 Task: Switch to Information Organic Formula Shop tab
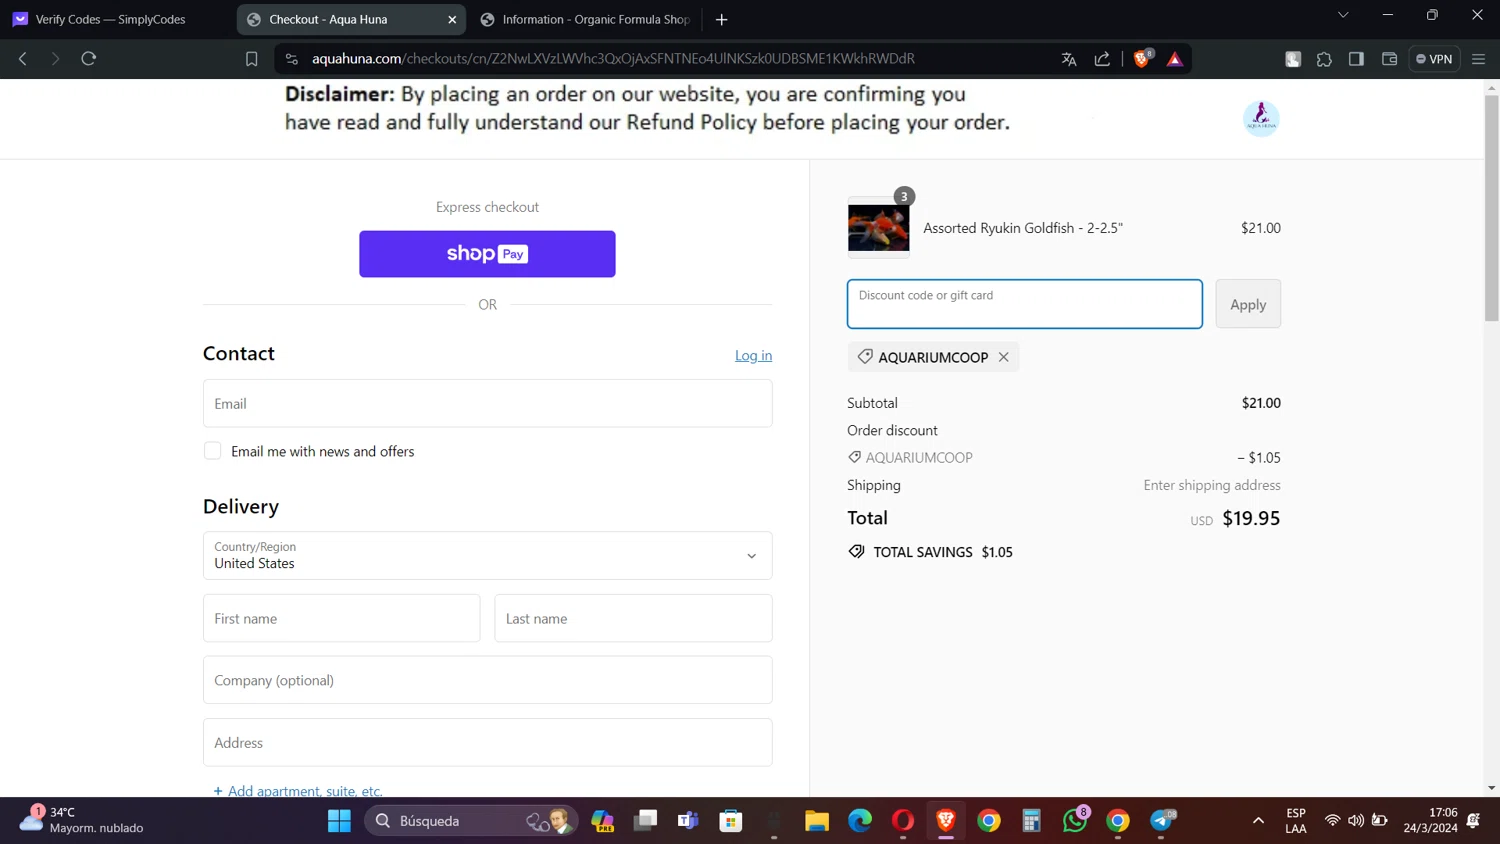(586, 19)
